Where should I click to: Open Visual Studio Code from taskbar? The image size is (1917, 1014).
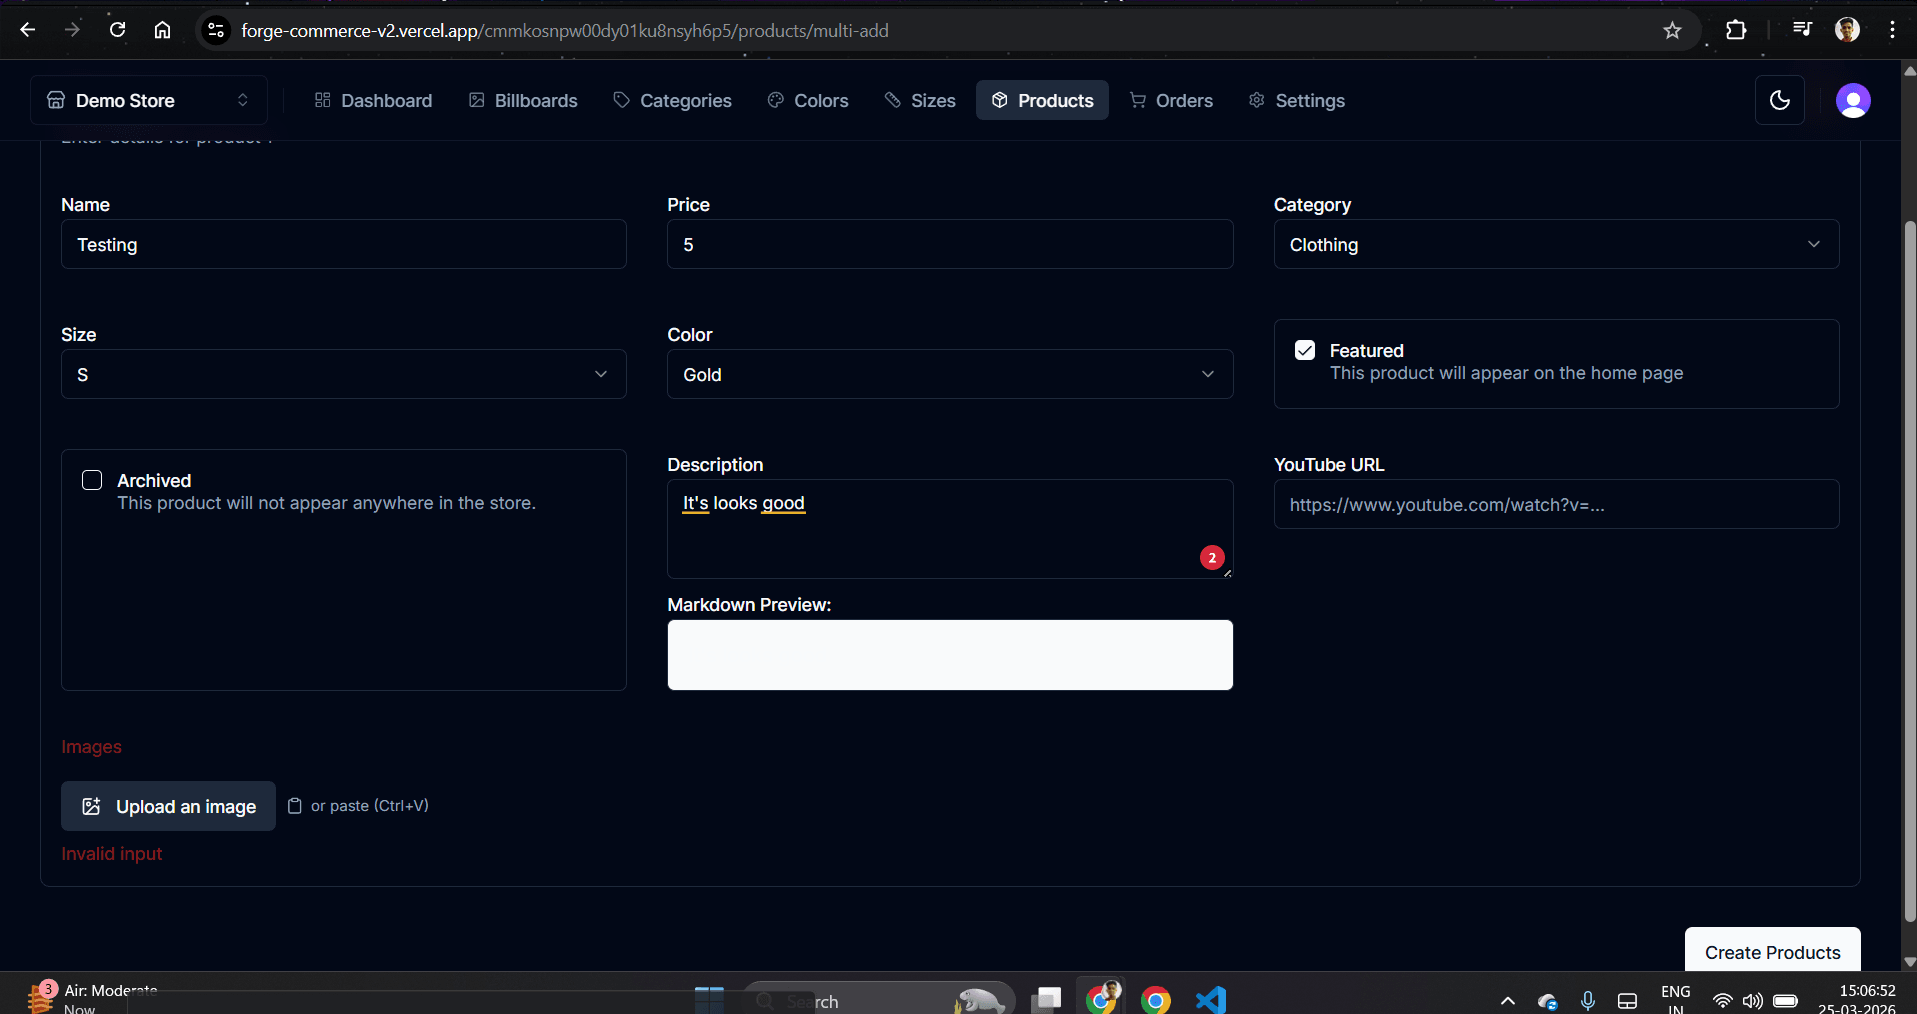click(x=1210, y=999)
